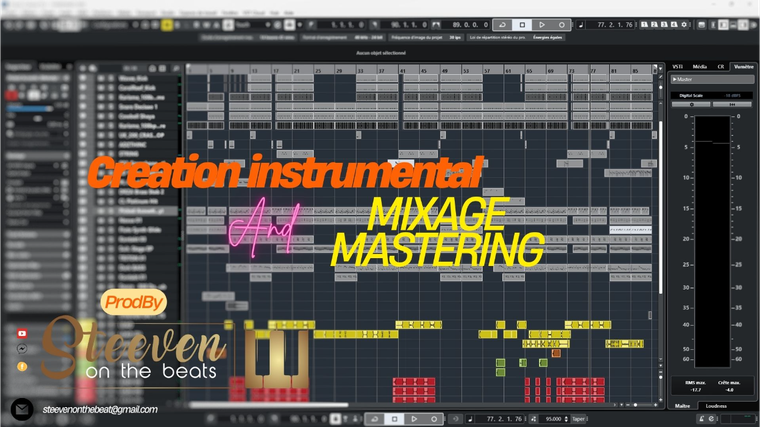The height and width of the screenshot is (427, 760).
Task: Select the Maître tab below the meter
Action: coord(682,405)
